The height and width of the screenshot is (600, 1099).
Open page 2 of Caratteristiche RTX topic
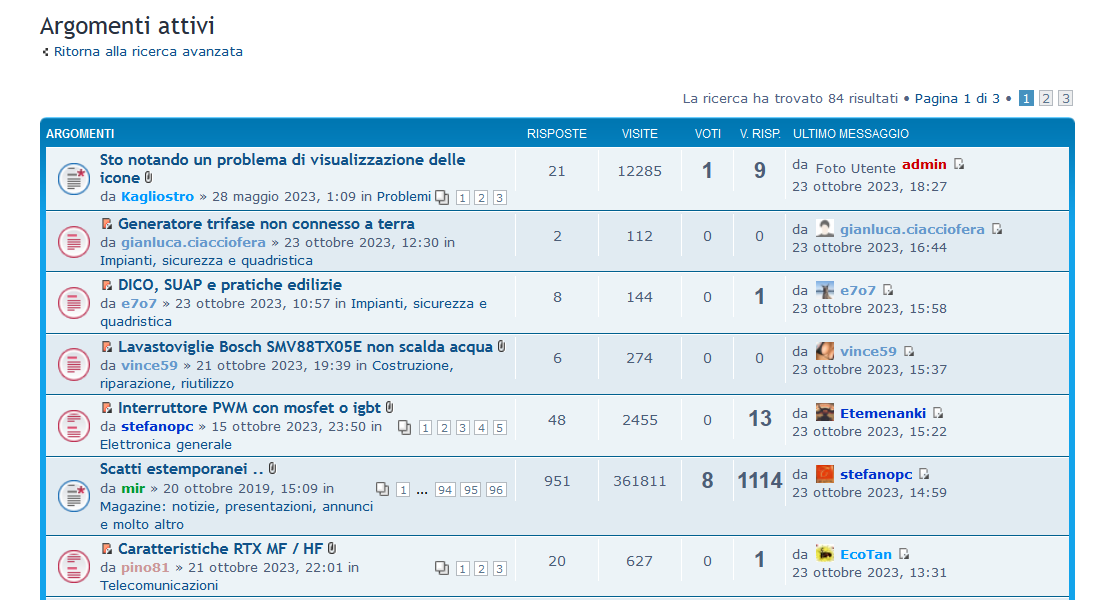(x=480, y=568)
